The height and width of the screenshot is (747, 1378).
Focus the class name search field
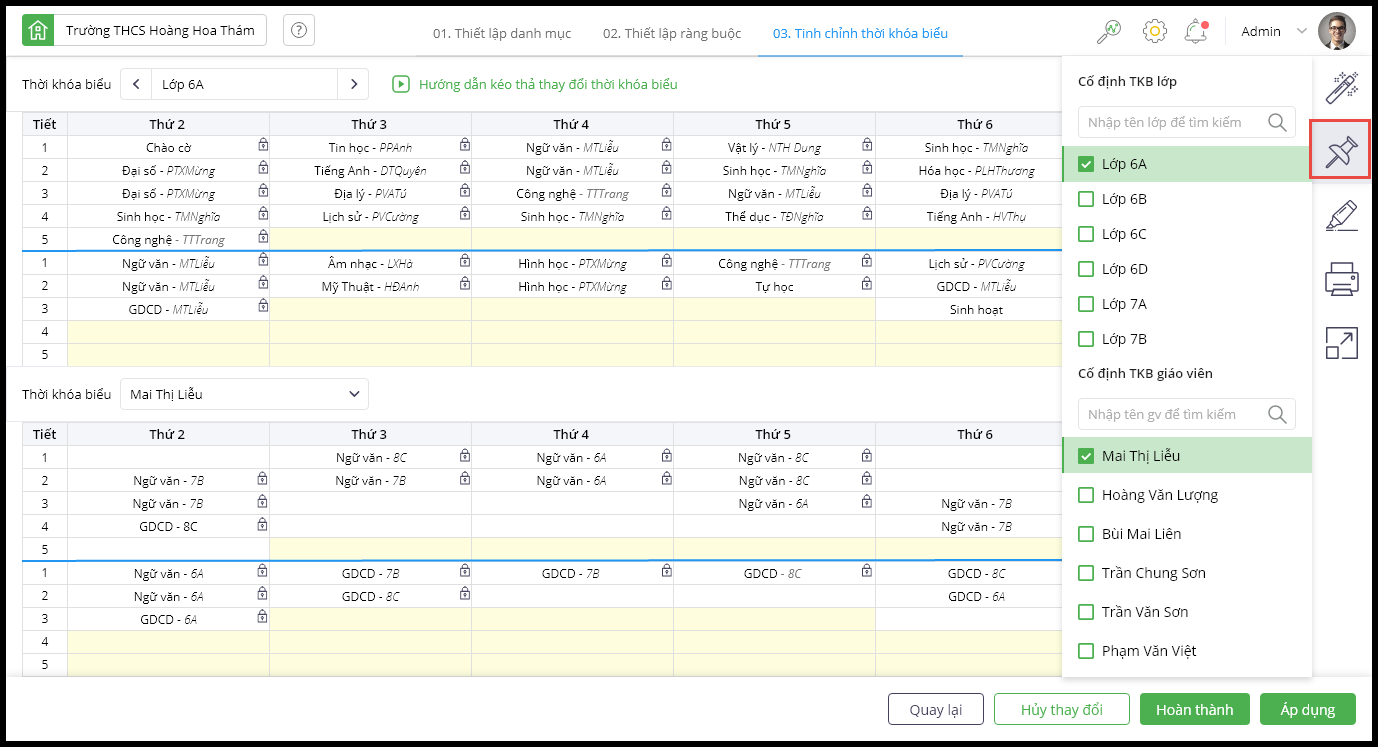tap(1172, 122)
